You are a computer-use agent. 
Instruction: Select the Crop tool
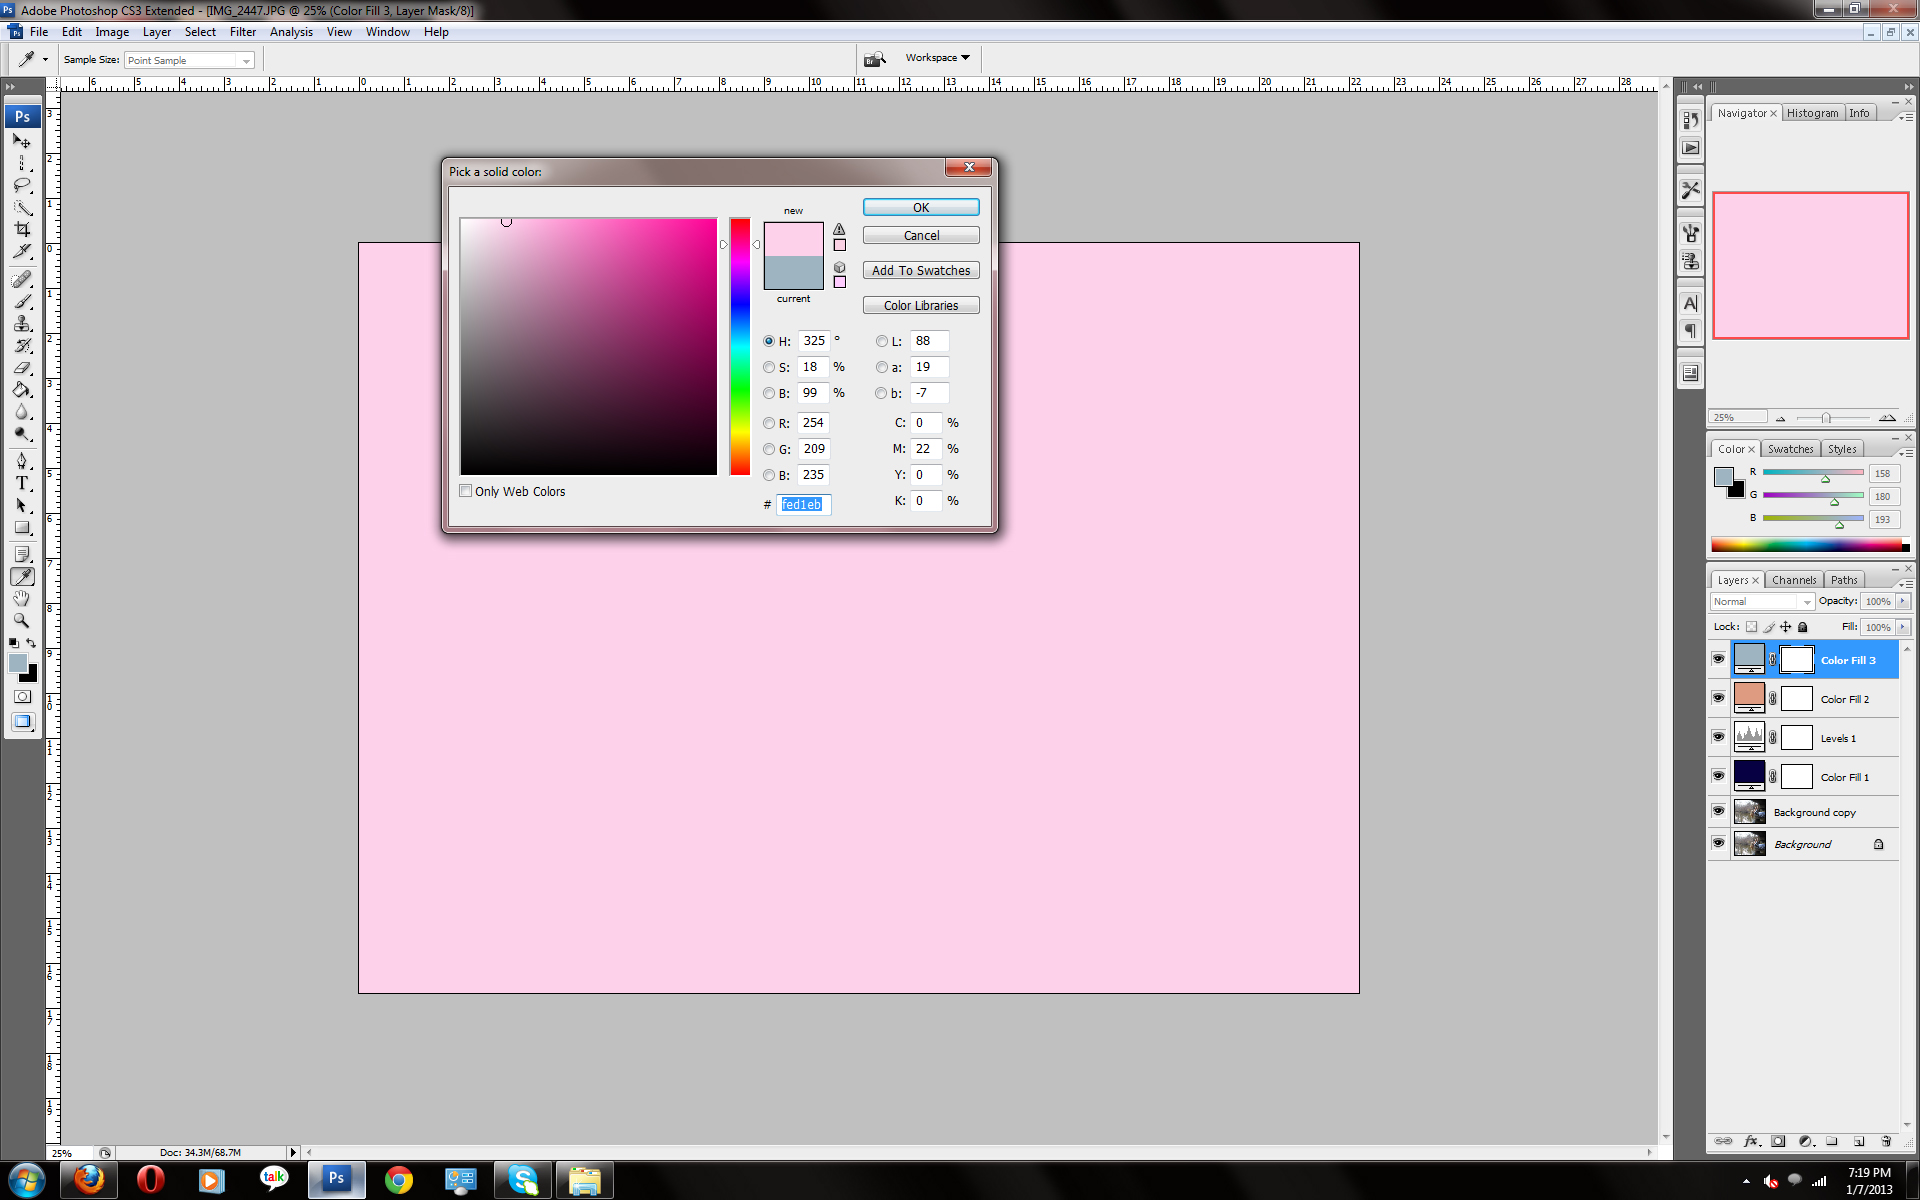point(22,229)
